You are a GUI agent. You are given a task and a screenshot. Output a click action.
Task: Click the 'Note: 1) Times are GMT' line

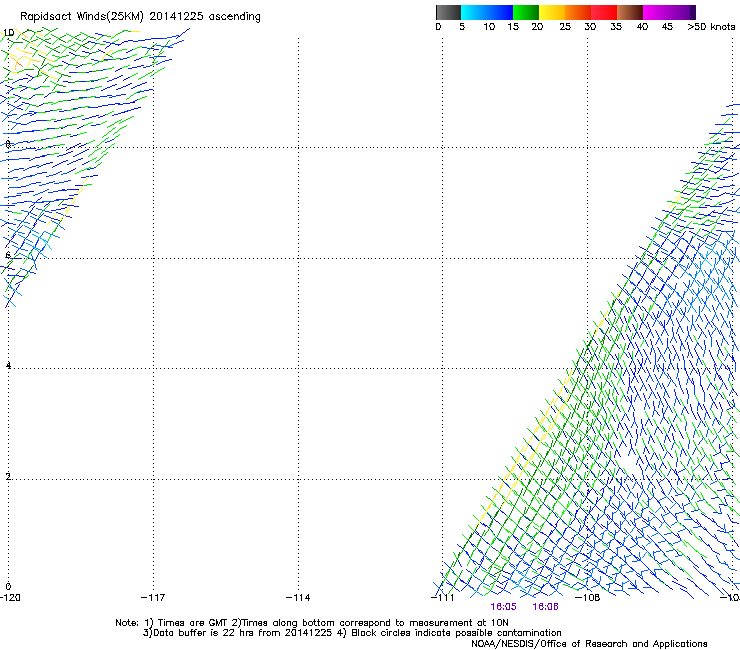coord(312,623)
